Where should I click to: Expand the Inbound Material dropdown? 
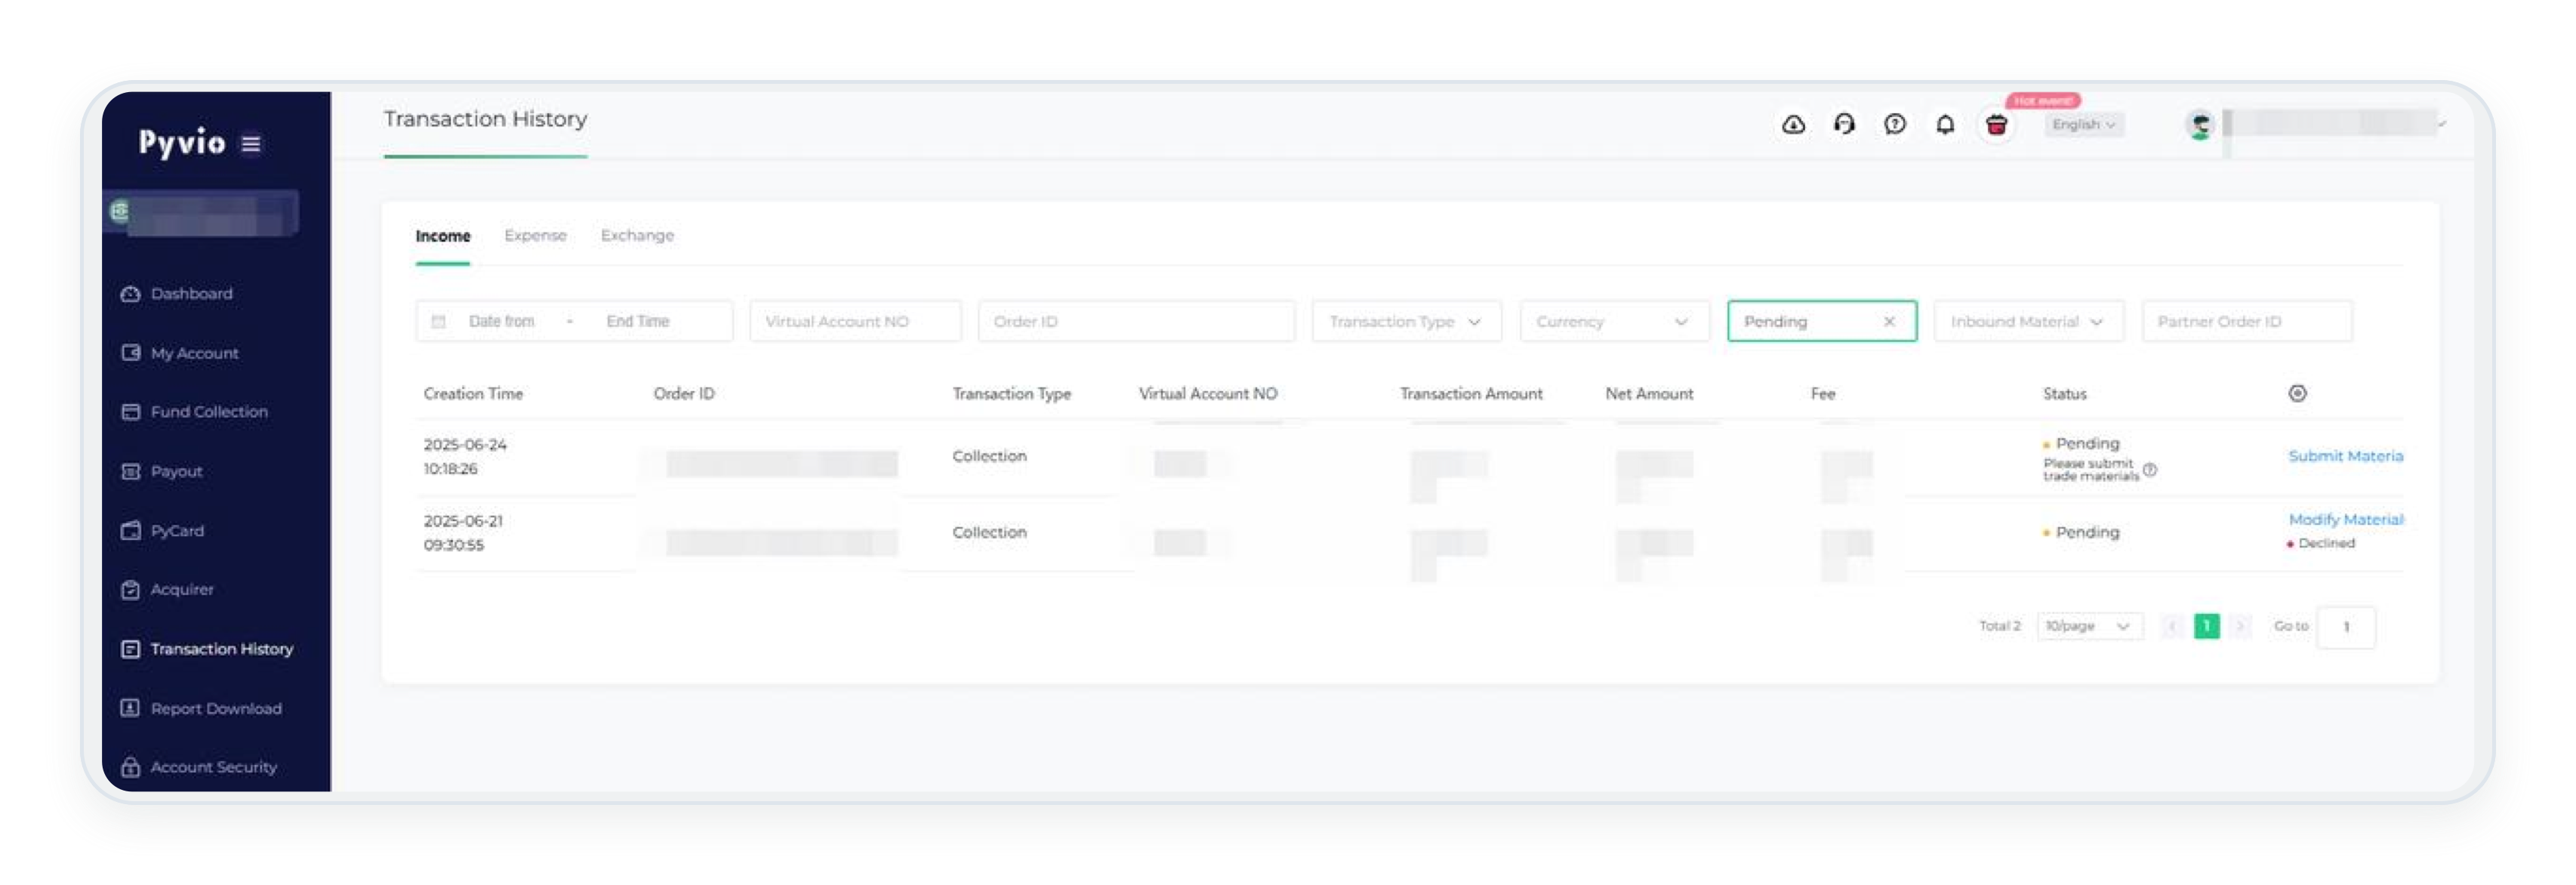pos(2027,321)
